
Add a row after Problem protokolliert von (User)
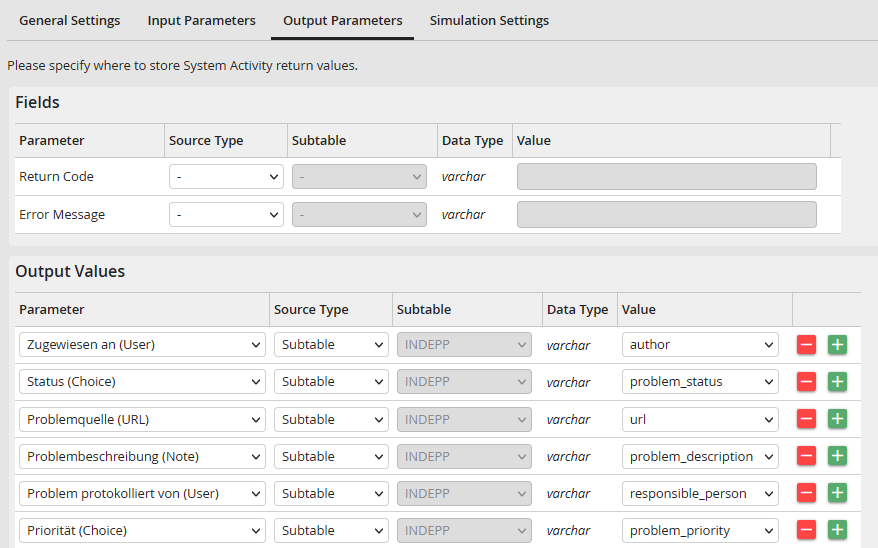tap(837, 493)
